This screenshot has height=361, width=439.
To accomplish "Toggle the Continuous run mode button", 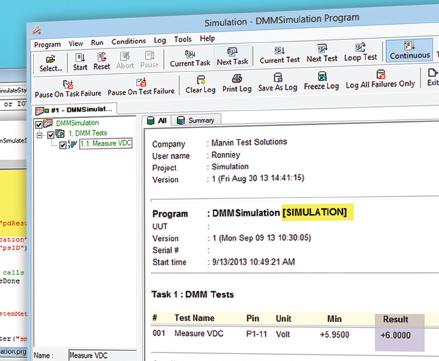I will coord(410,51).
